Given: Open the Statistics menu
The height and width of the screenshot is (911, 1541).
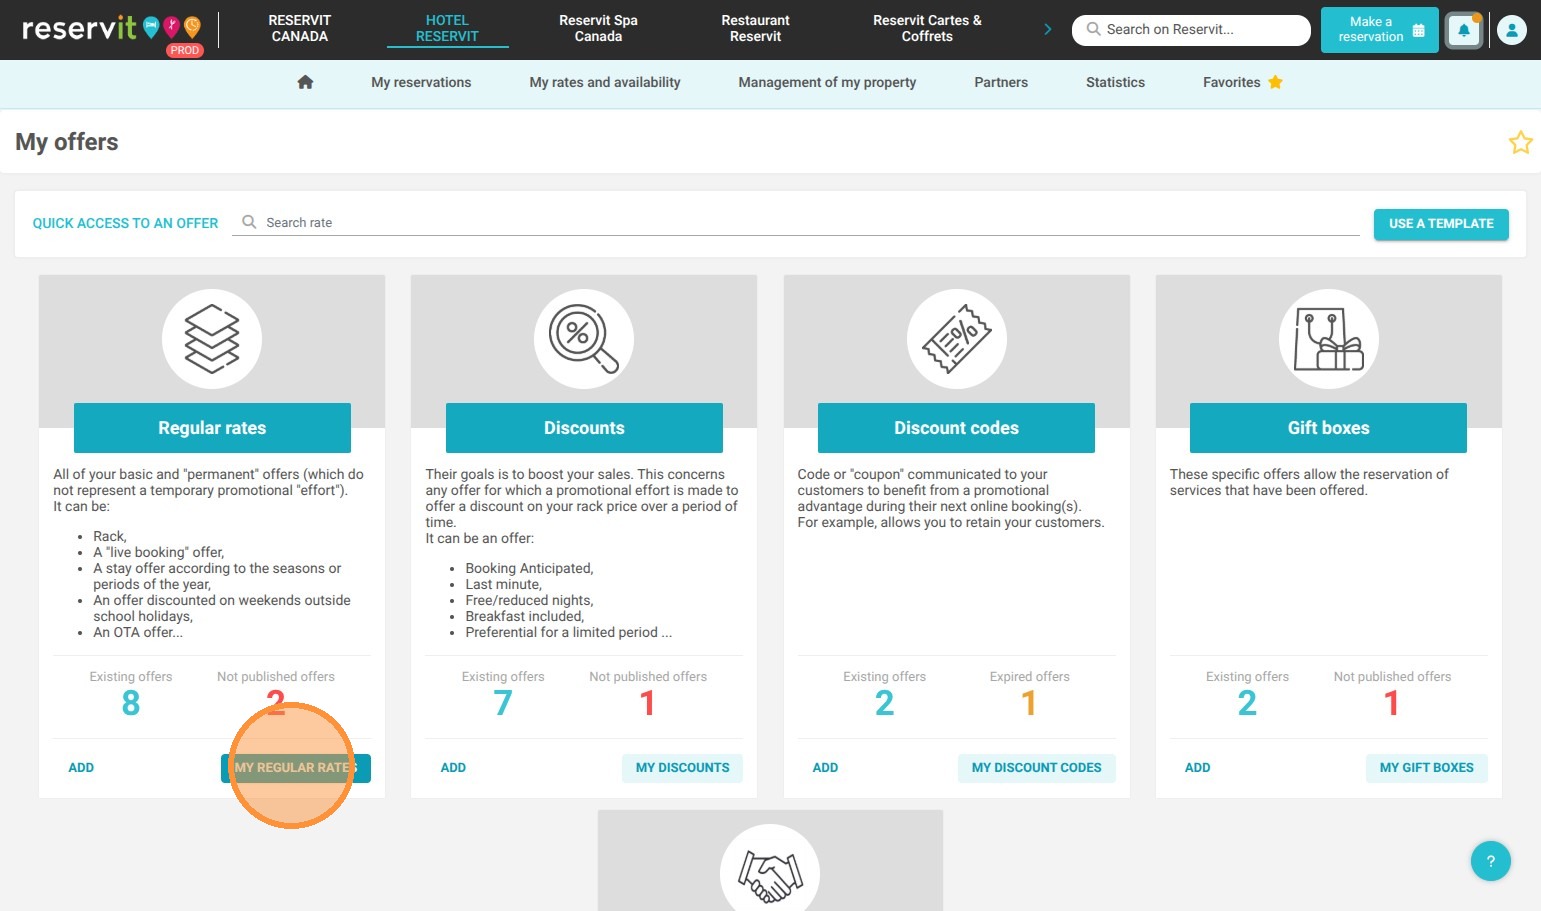Looking at the screenshot, I should click(1115, 82).
